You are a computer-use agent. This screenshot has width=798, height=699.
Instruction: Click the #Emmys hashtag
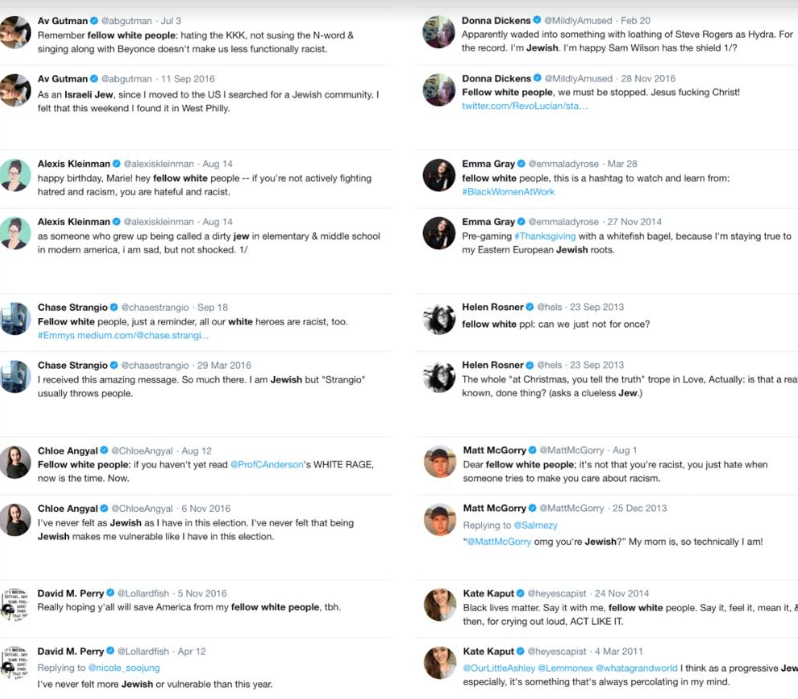[x=57, y=336]
